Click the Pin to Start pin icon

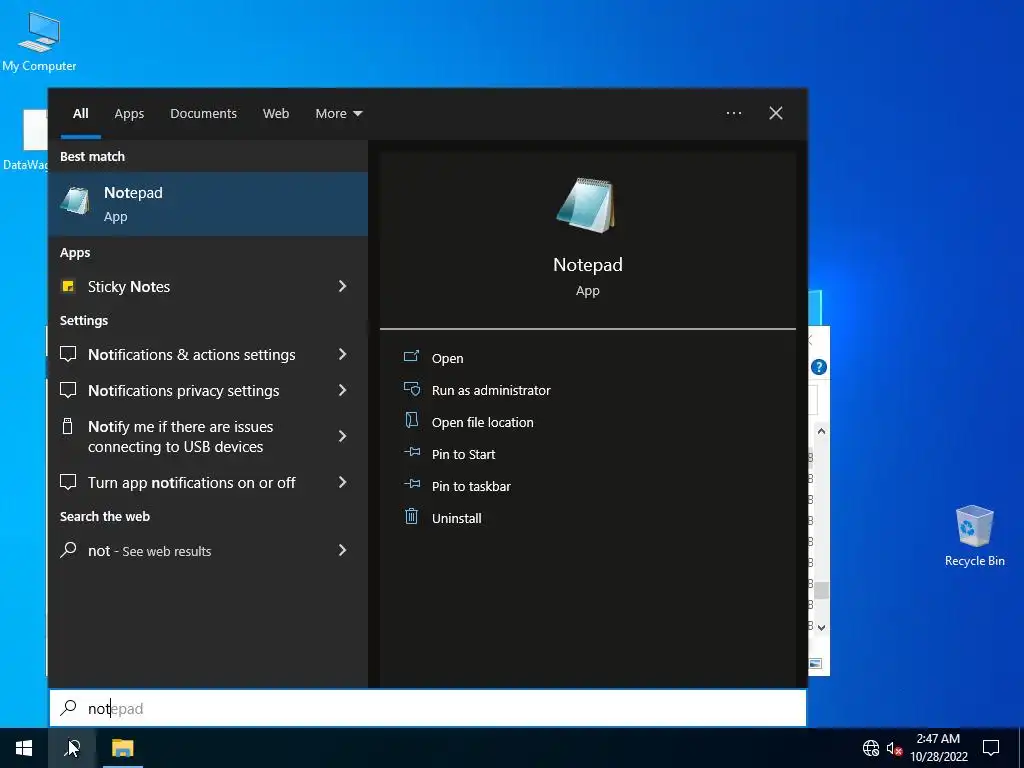(411, 452)
